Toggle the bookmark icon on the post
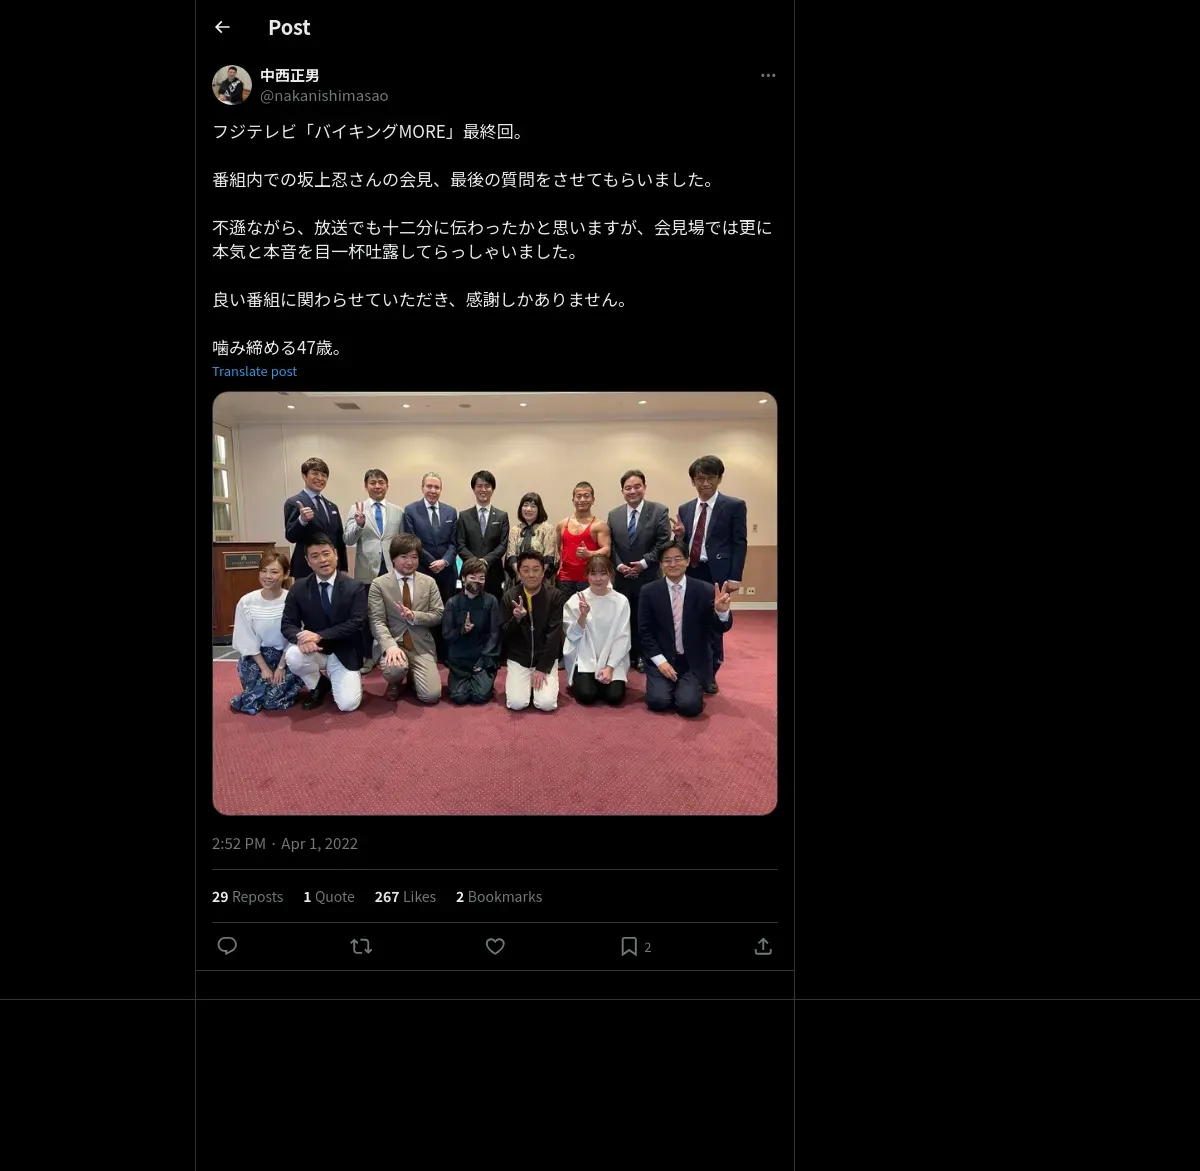 [x=629, y=946]
